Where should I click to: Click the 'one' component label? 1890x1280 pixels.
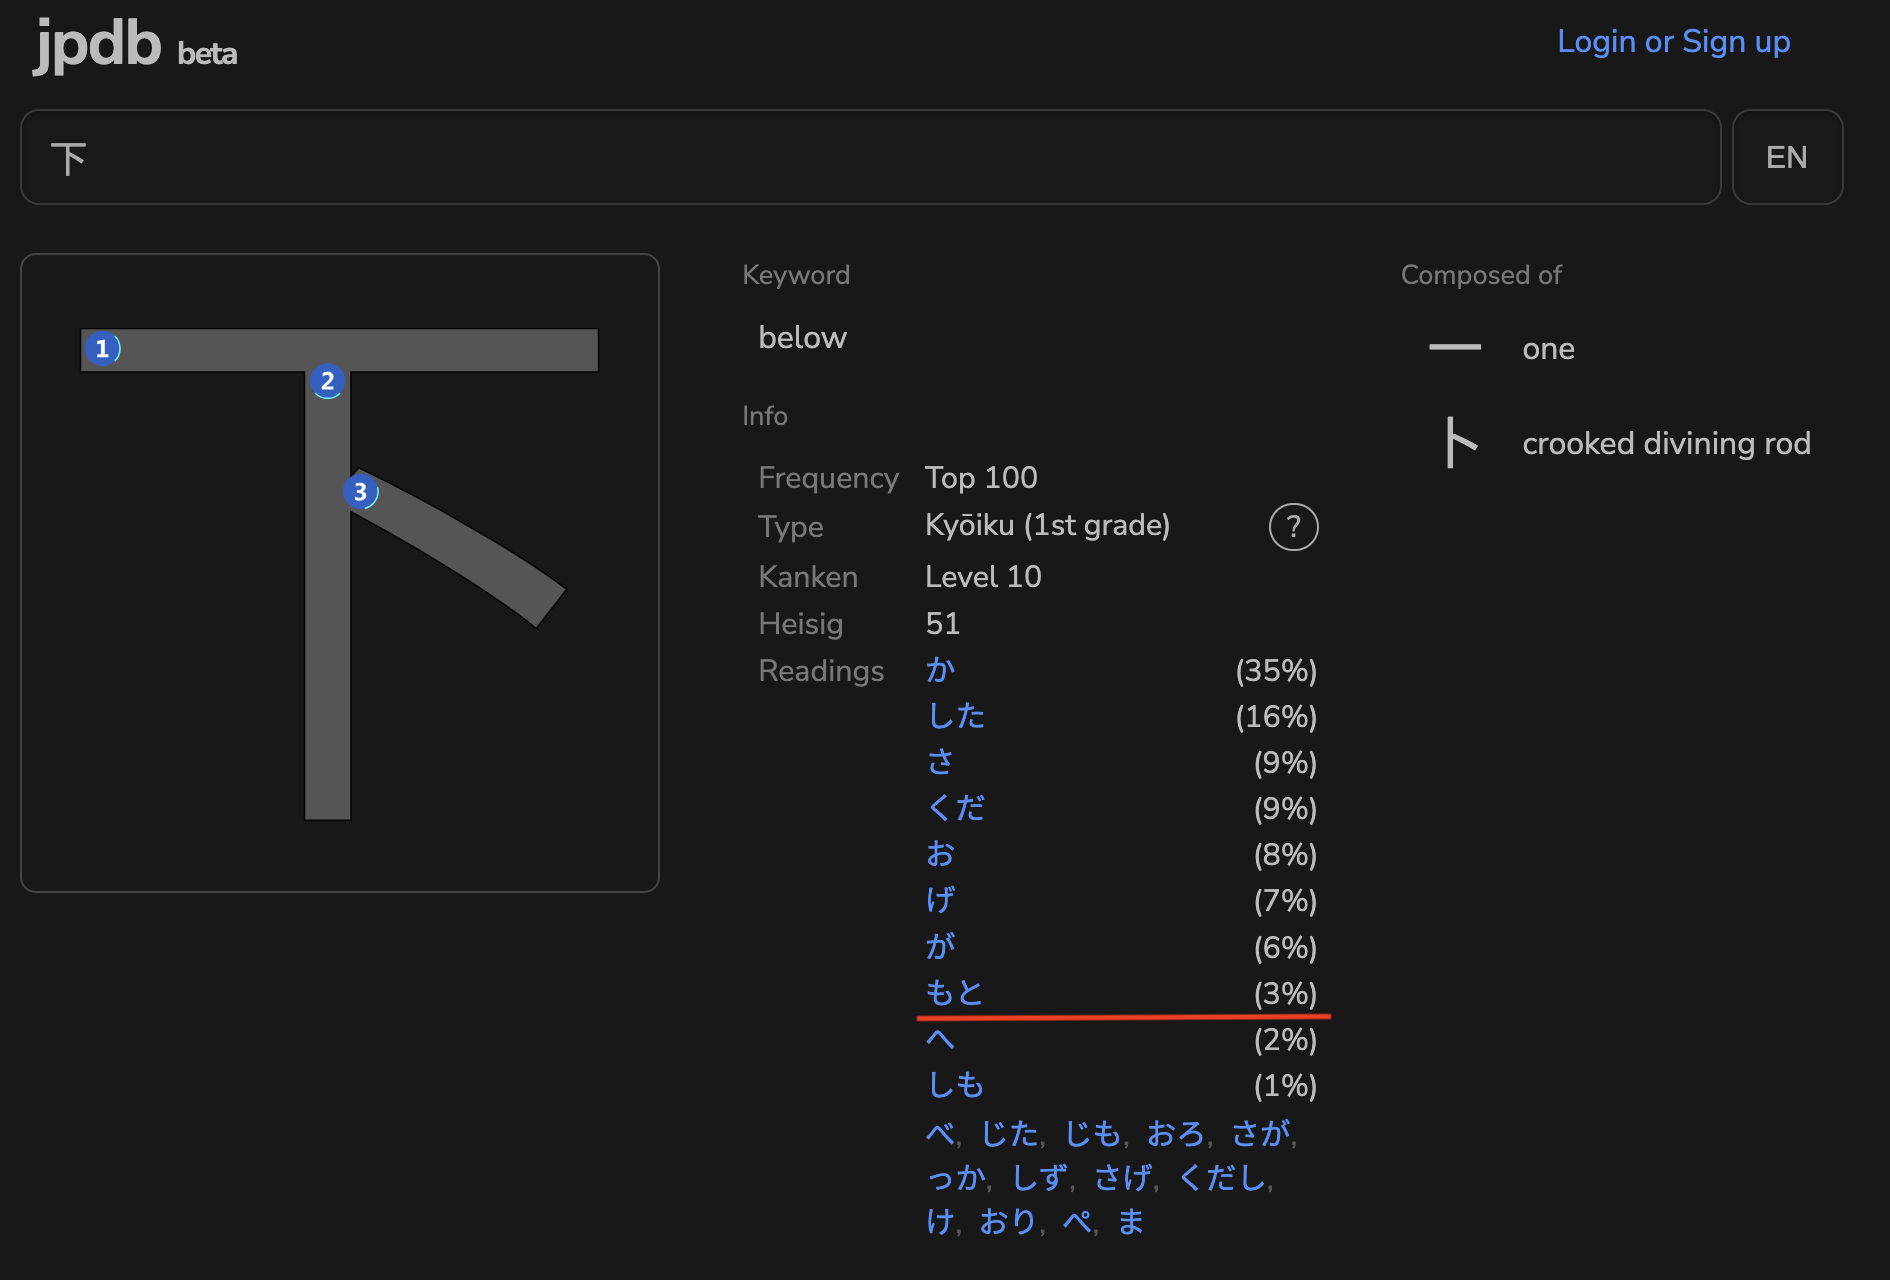1548,348
